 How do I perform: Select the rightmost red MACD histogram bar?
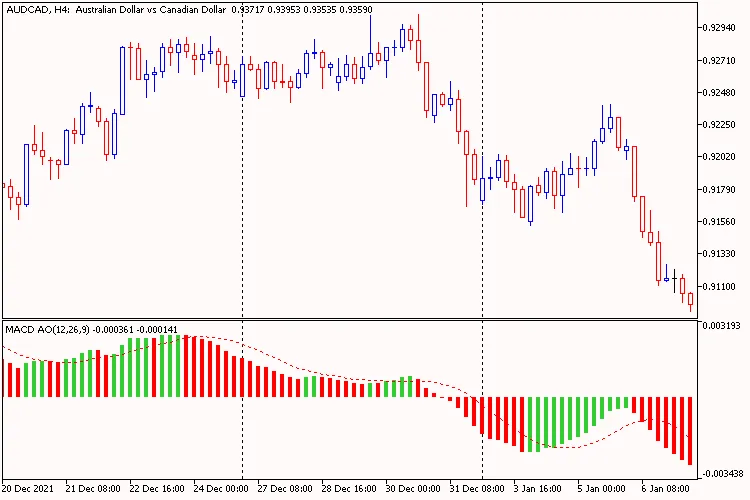[690, 430]
